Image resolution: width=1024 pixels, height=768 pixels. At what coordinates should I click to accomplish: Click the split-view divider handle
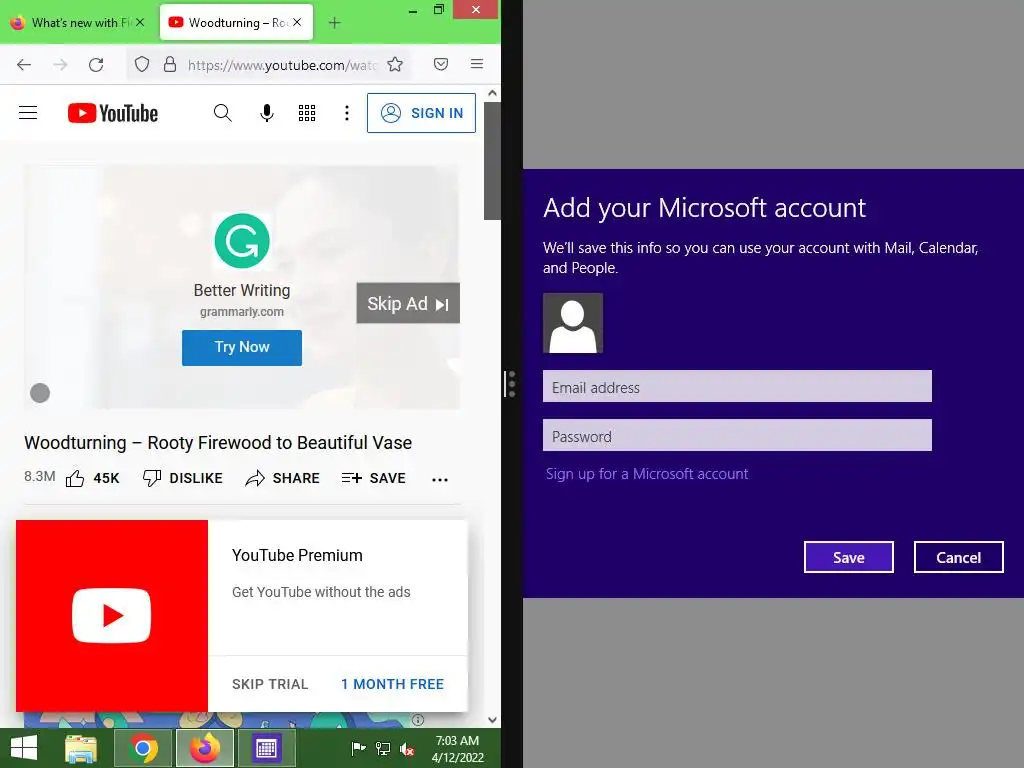tap(511, 384)
